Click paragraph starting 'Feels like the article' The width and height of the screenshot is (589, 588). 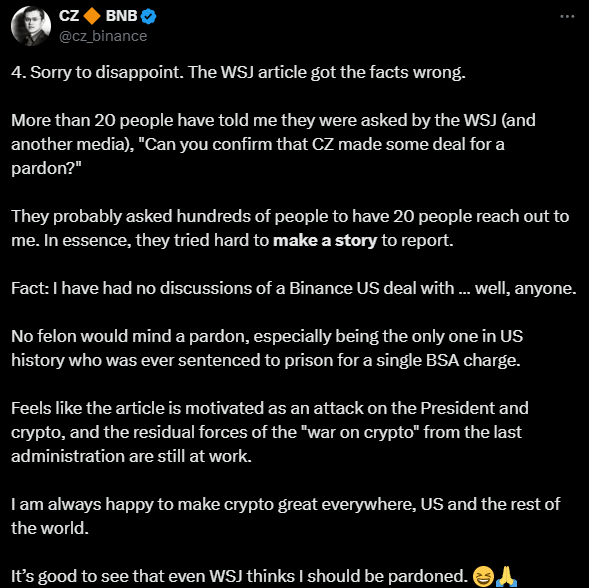270,432
